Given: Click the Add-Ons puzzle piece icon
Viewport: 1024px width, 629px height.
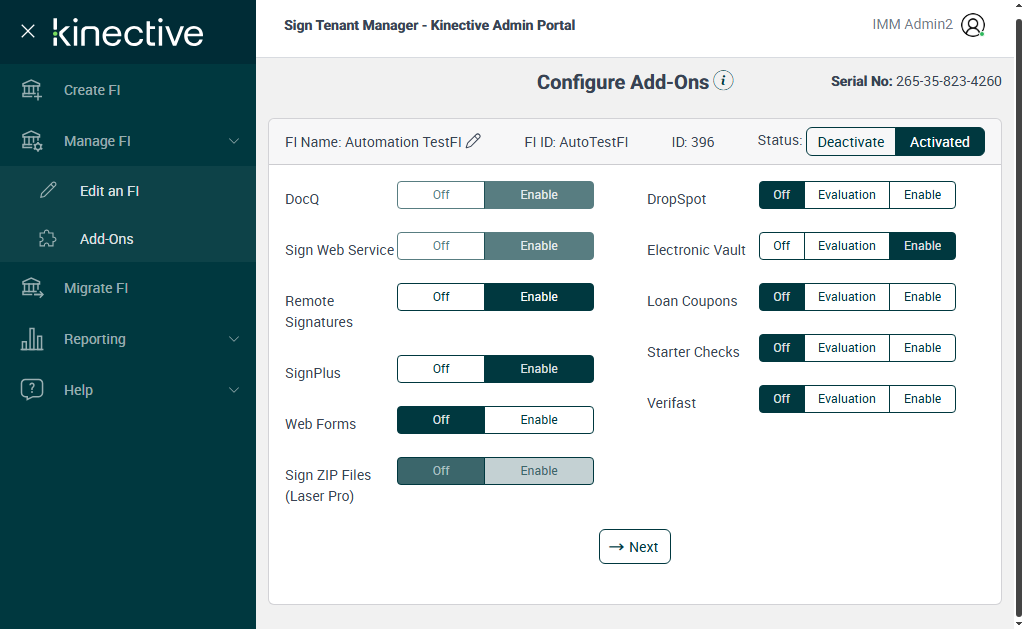Looking at the screenshot, I should pyautogui.click(x=48, y=238).
